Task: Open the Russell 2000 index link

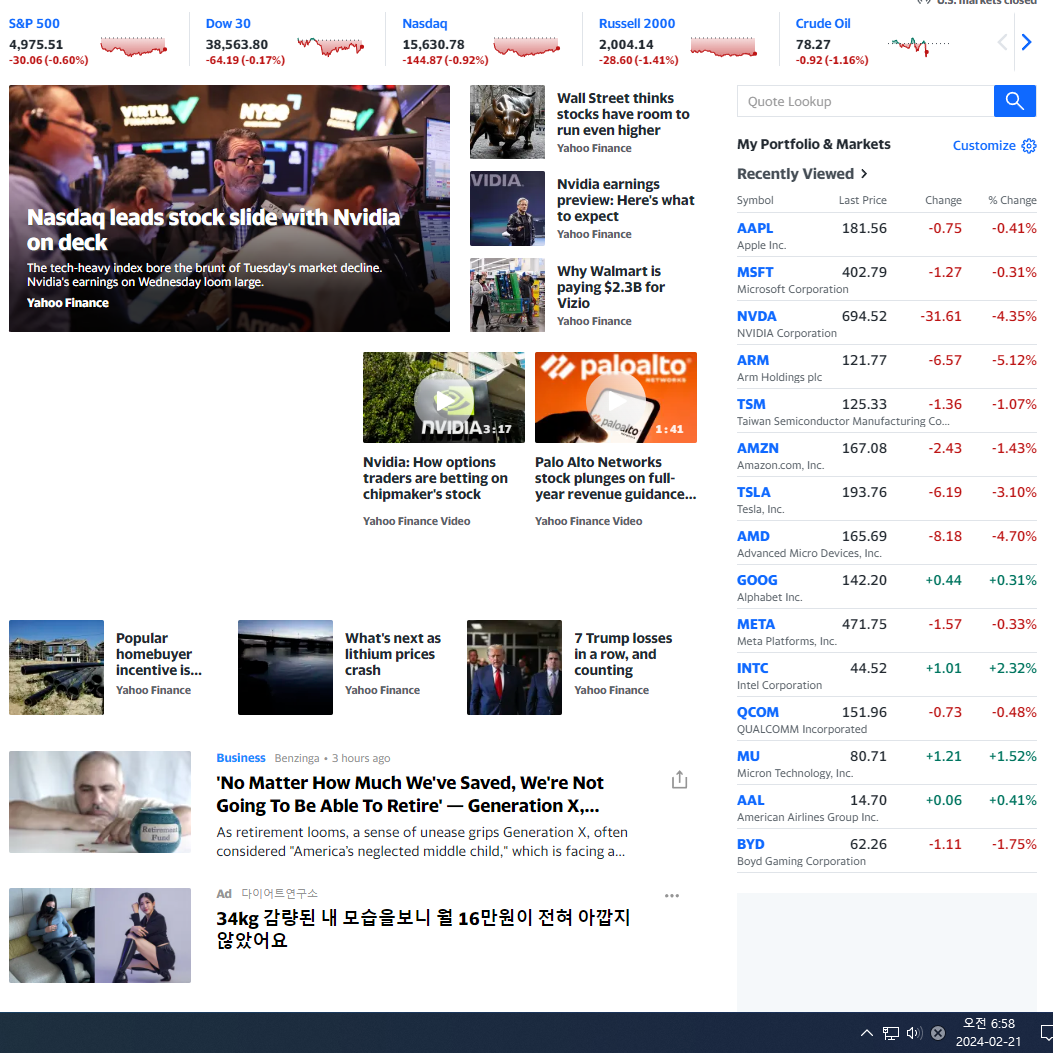Action: click(637, 24)
